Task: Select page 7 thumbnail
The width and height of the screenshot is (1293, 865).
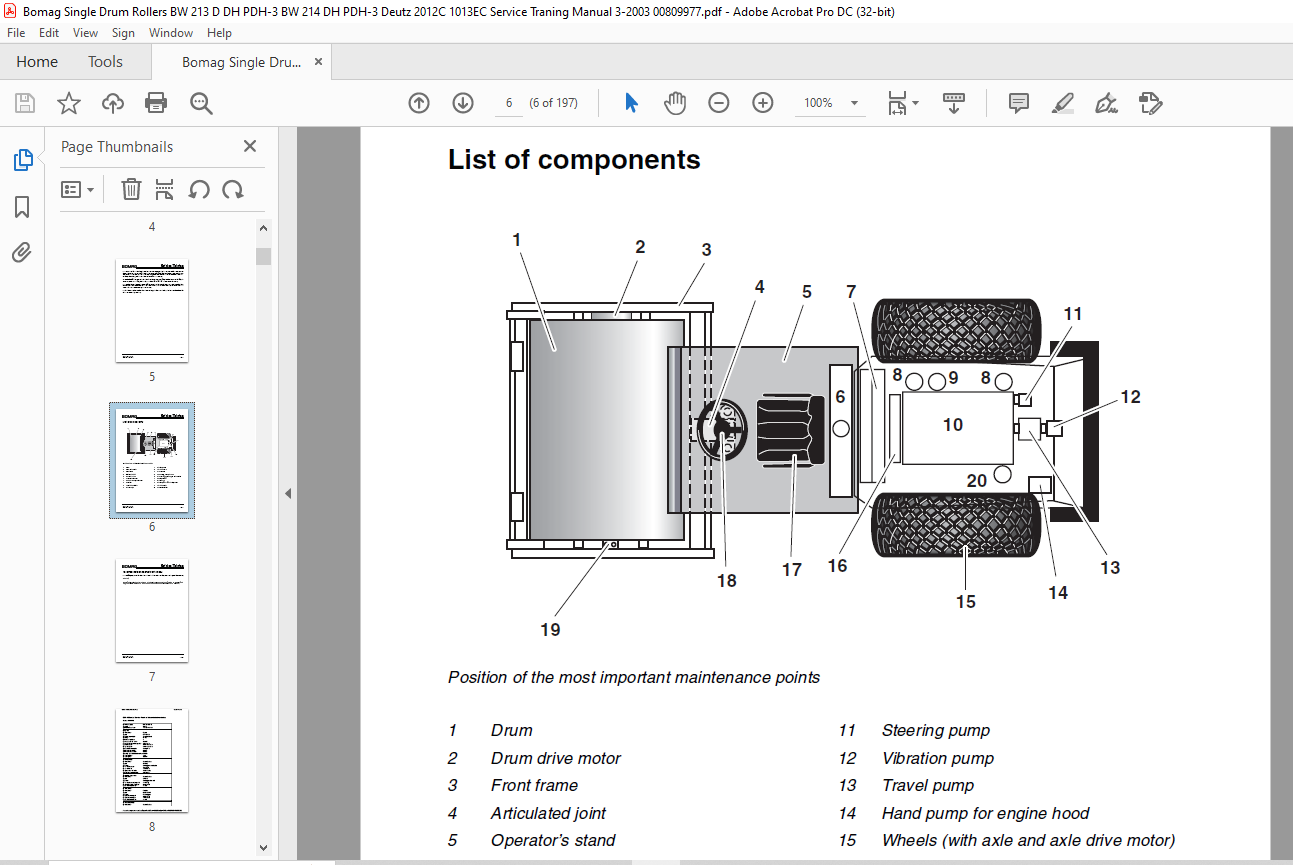Action: click(152, 611)
